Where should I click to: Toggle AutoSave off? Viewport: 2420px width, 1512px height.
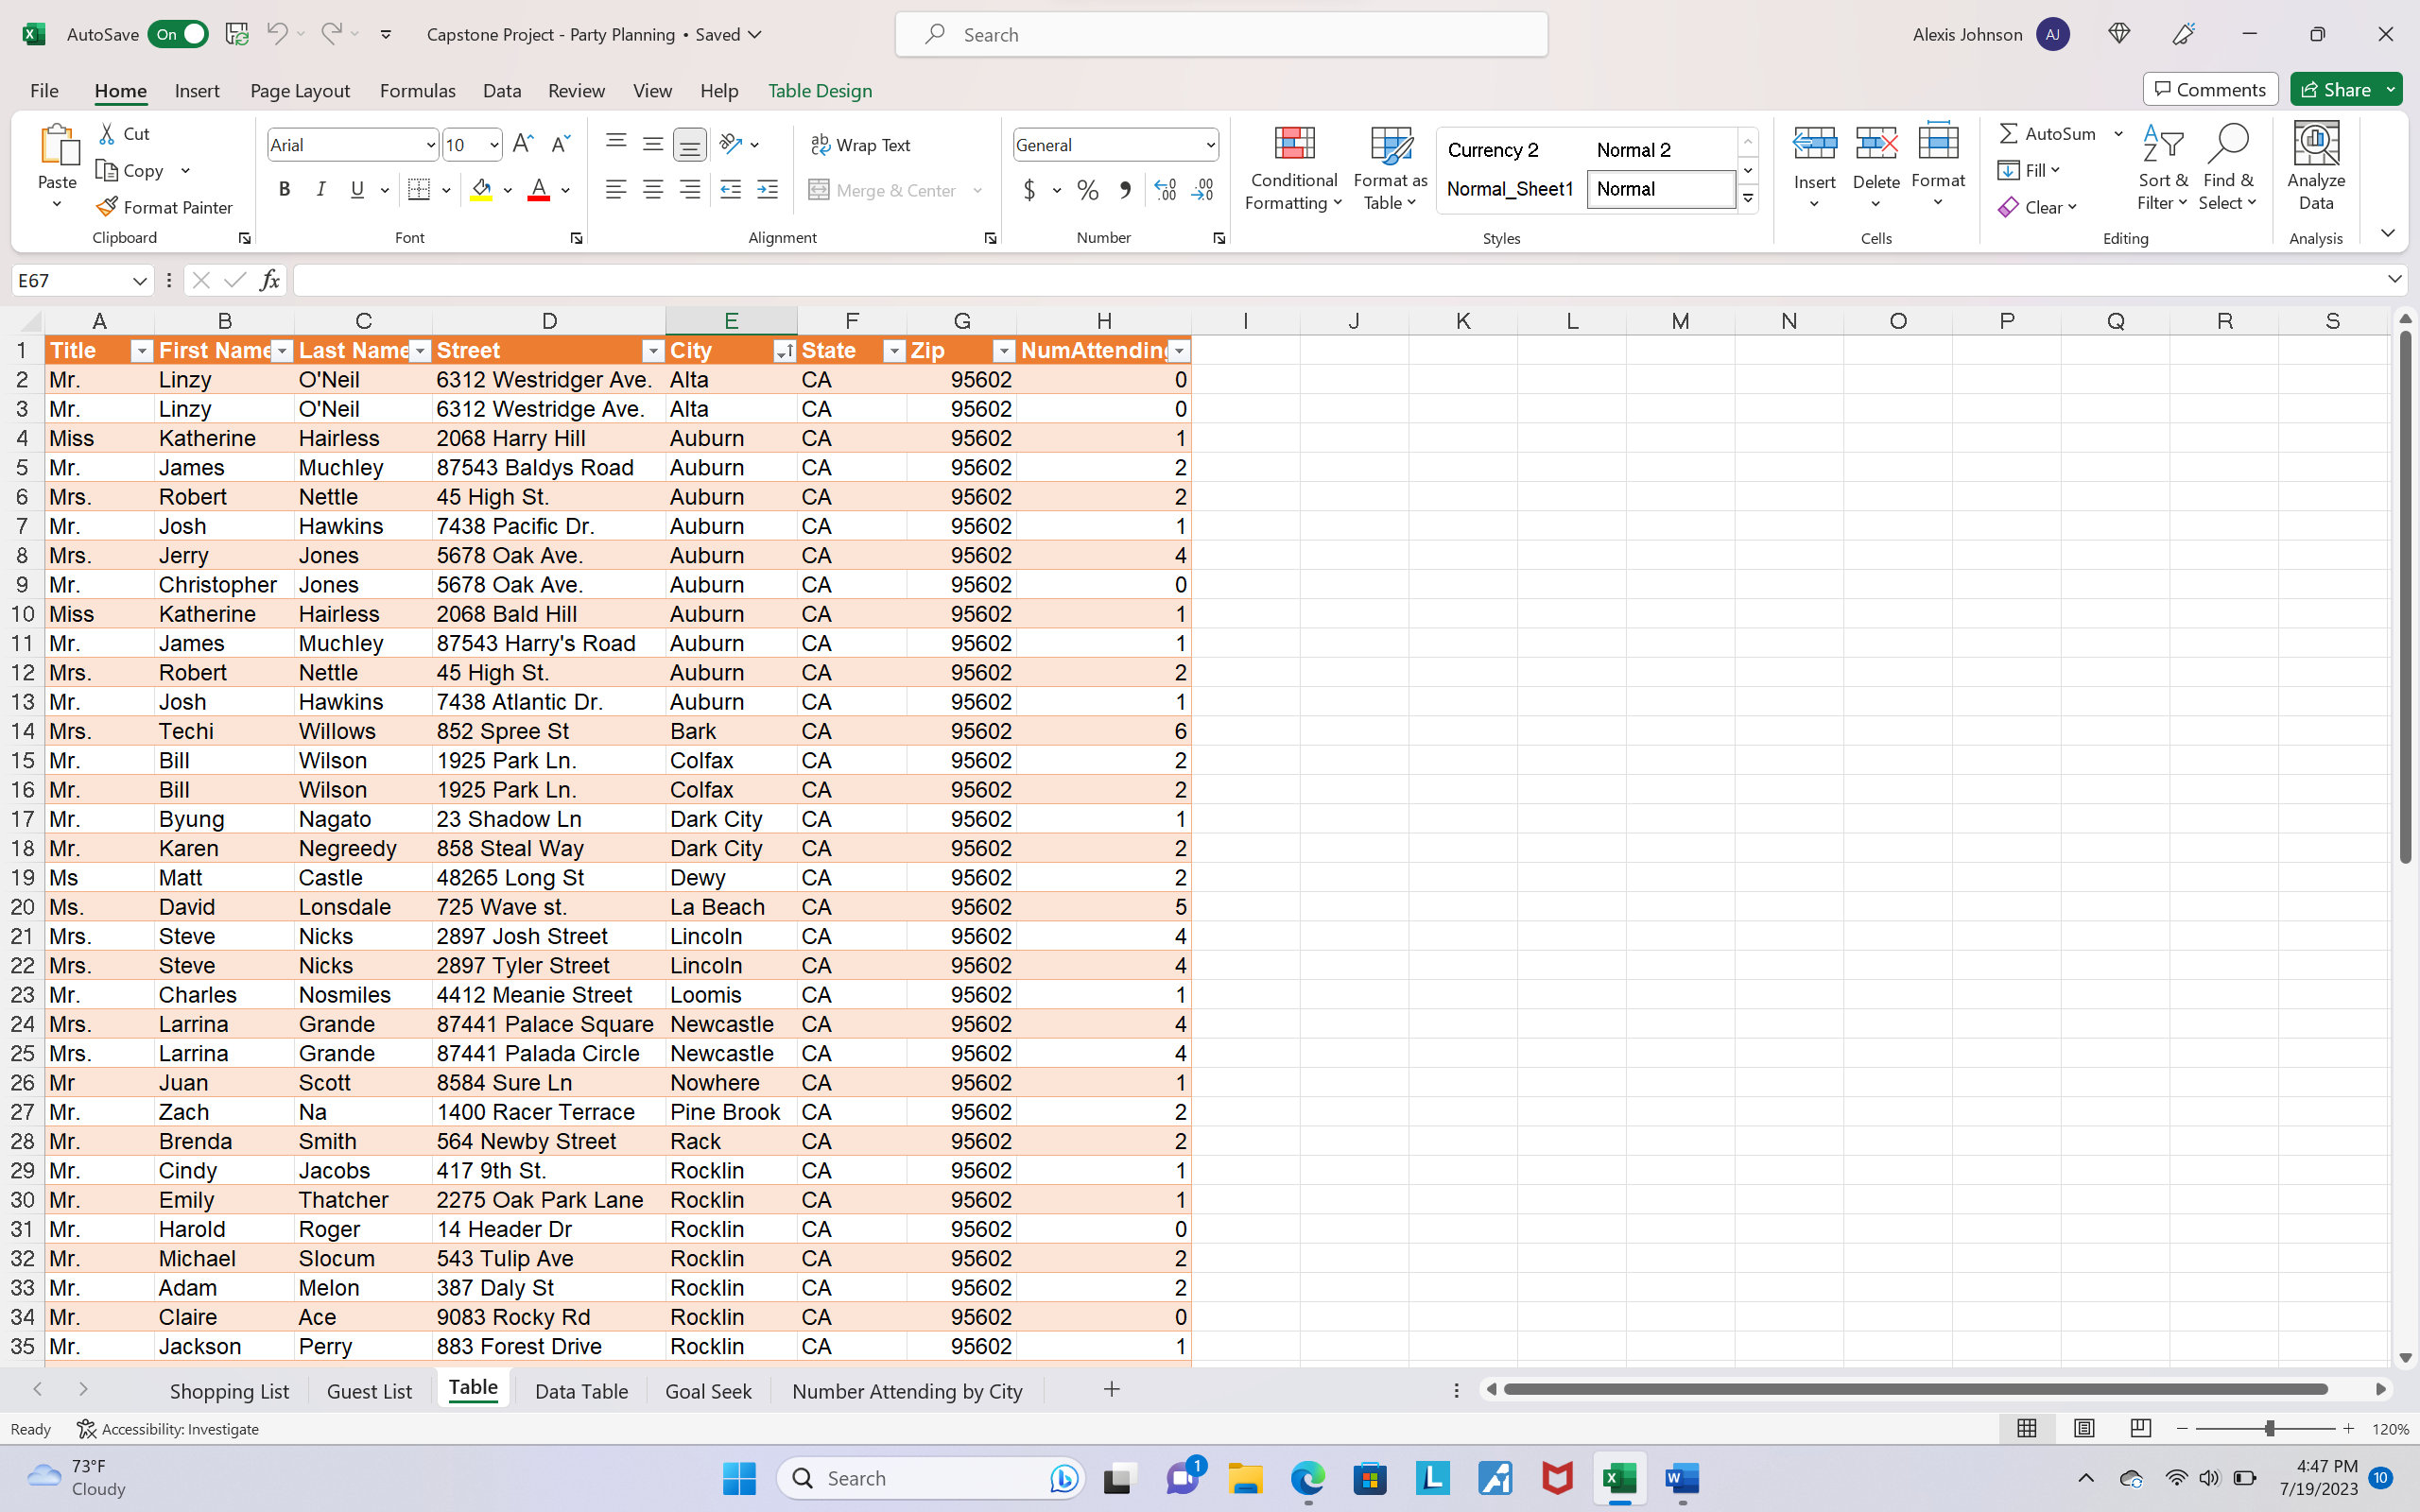pos(177,33)
